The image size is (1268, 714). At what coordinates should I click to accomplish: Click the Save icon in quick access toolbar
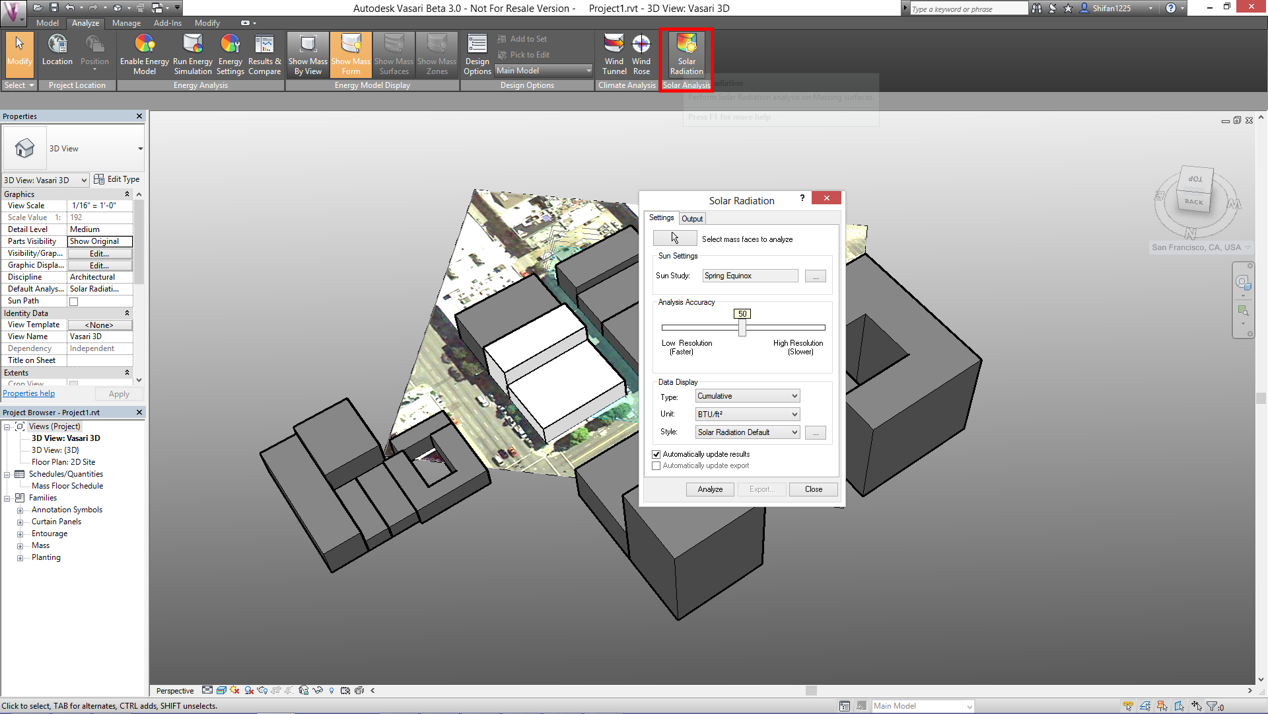pos(54,8)
